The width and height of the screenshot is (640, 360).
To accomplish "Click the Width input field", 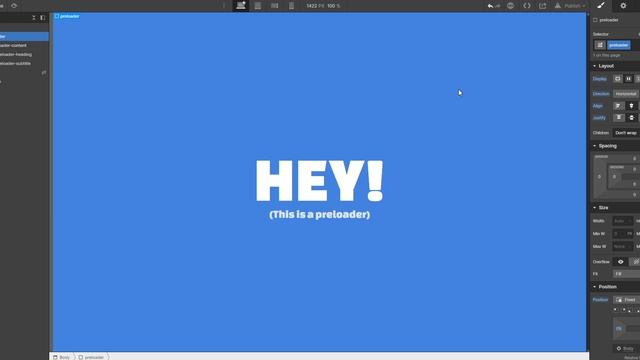I will click(x=622, y=221).
